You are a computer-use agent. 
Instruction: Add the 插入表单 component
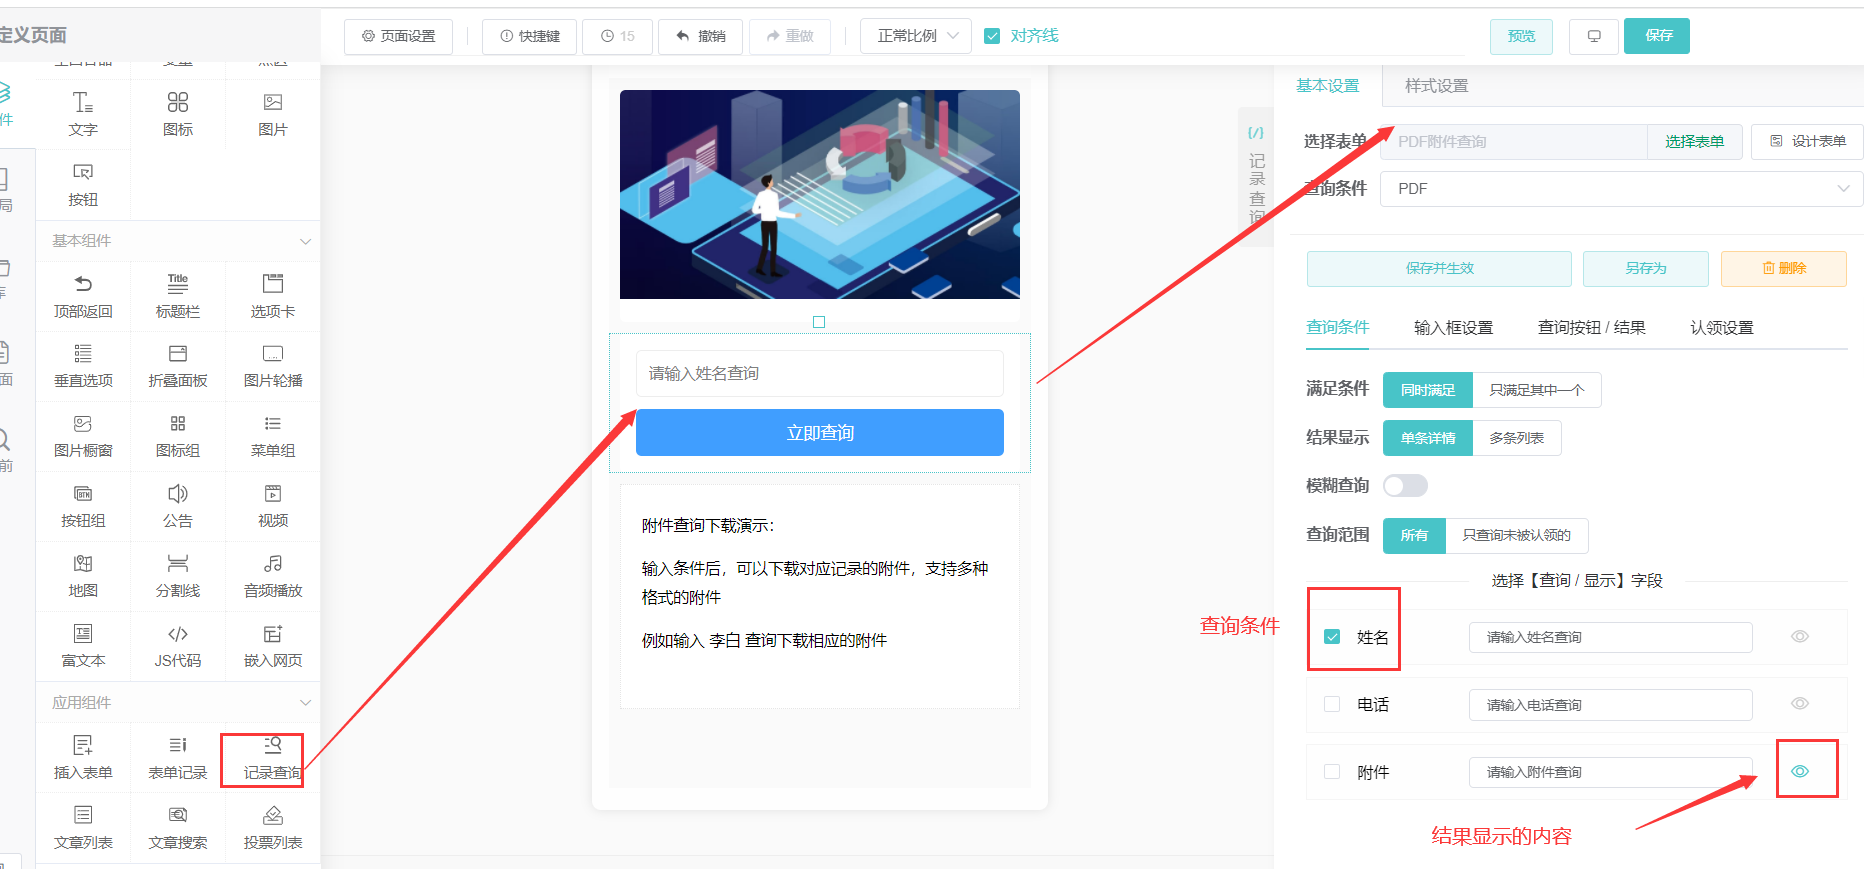click(x=83, y=758)
